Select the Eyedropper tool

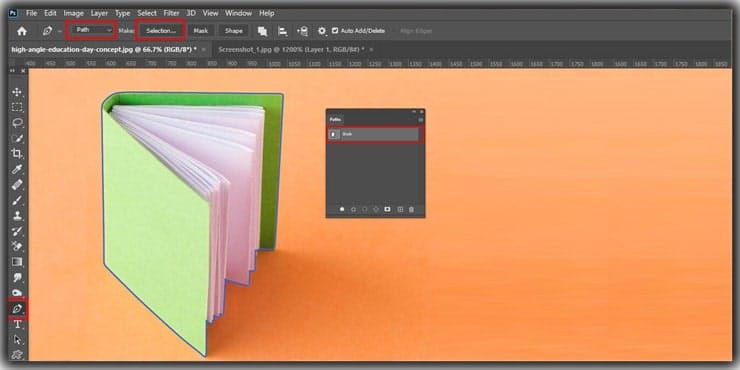17,169
